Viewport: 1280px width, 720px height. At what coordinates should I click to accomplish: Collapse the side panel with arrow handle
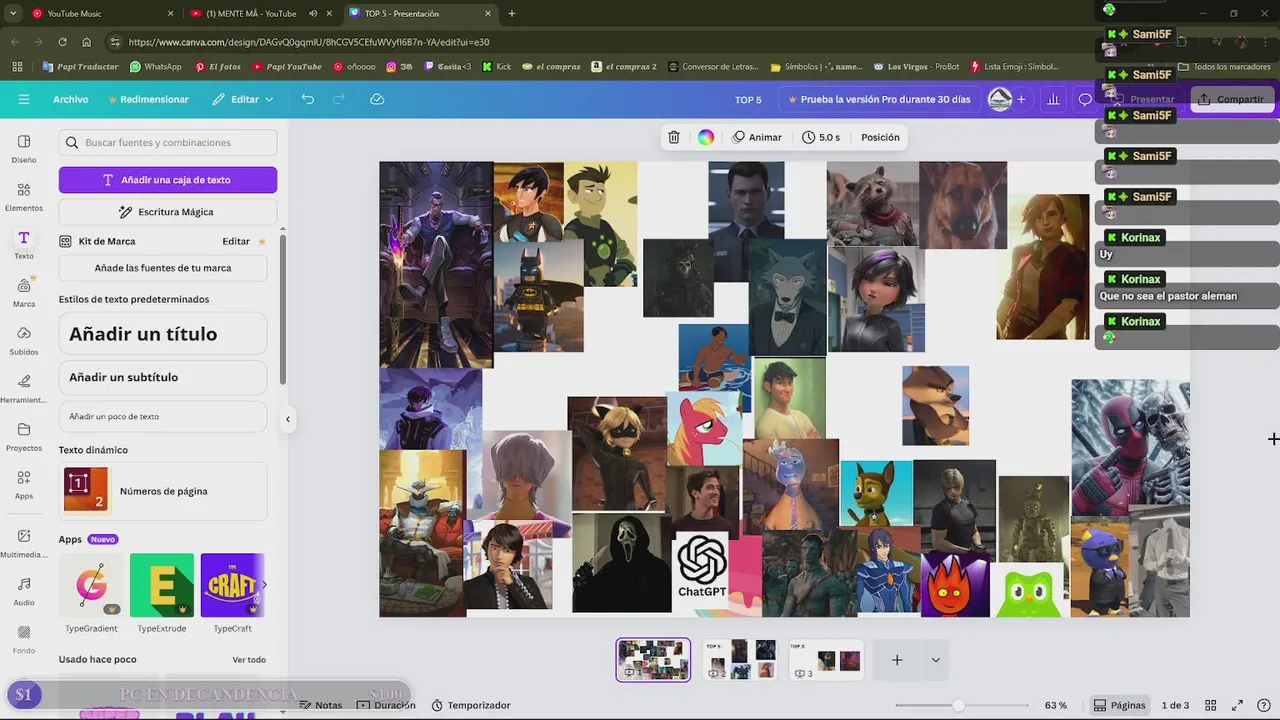pyautogui.click(x=288, y=419)
